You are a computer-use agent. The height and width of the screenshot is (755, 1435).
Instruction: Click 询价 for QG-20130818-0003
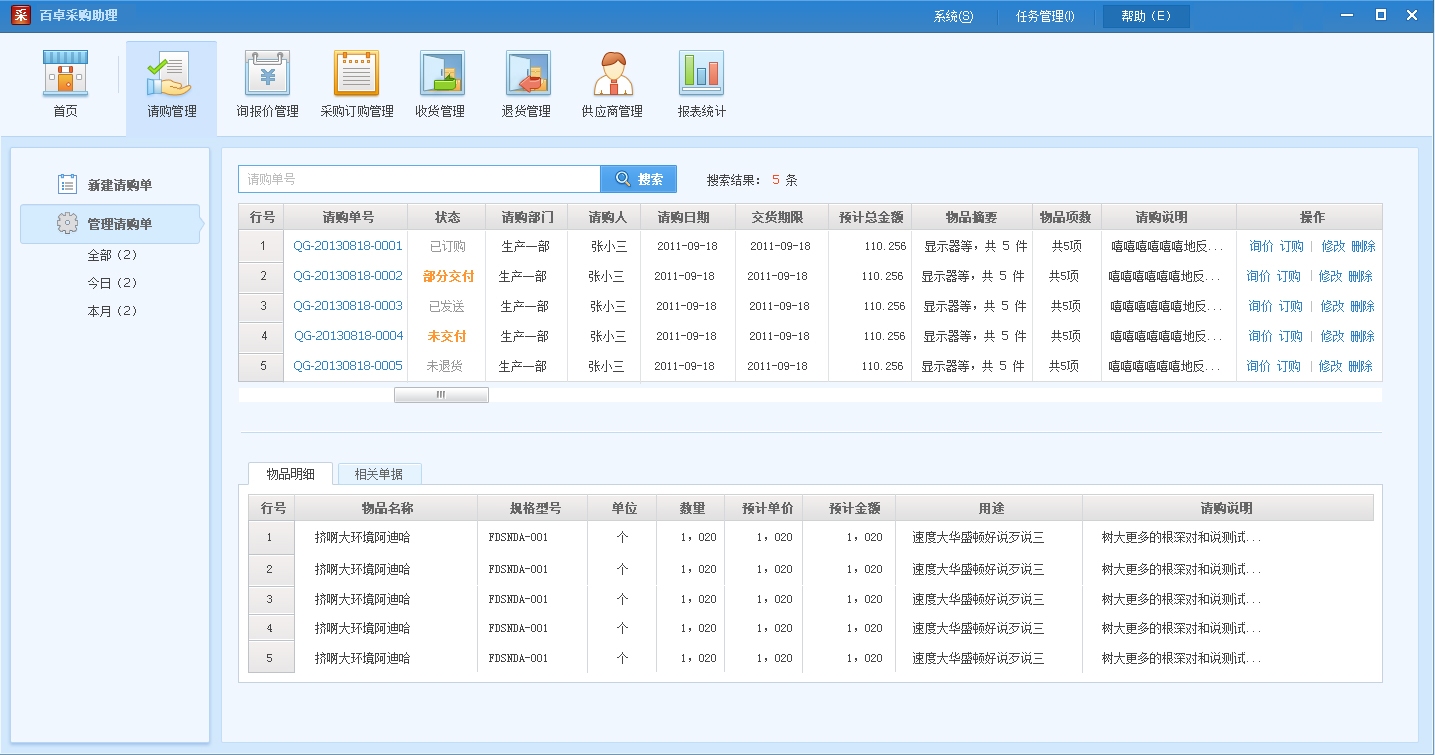pos(1260,306)
